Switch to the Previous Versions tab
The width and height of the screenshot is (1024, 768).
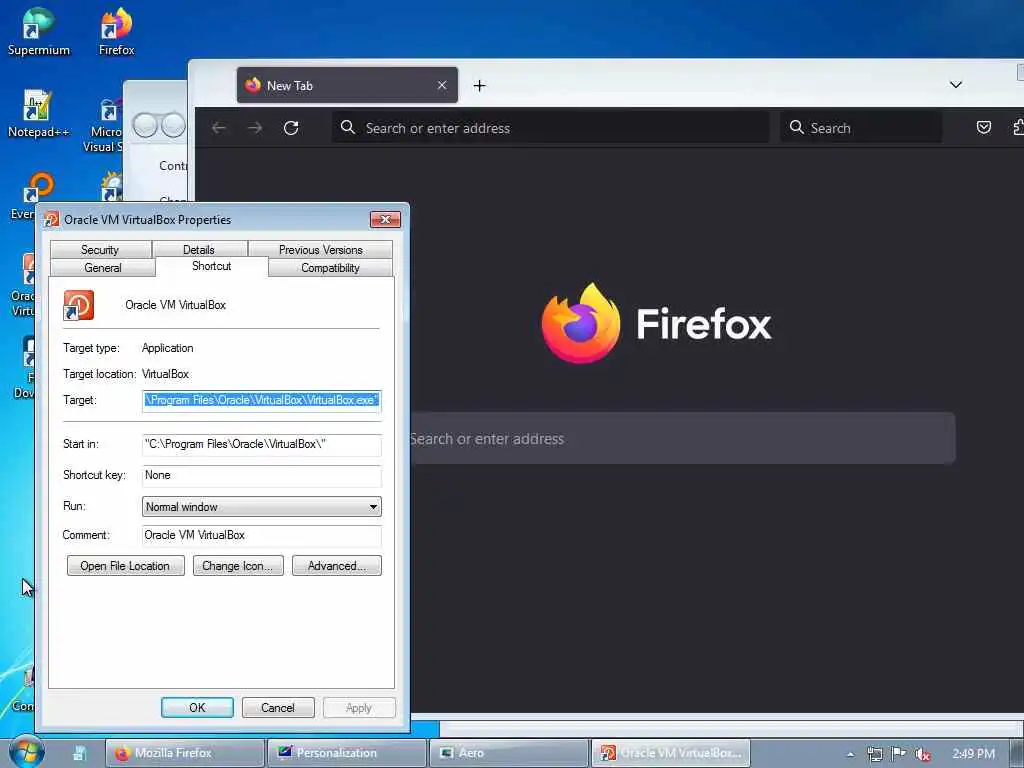click(x=320, y=249)
